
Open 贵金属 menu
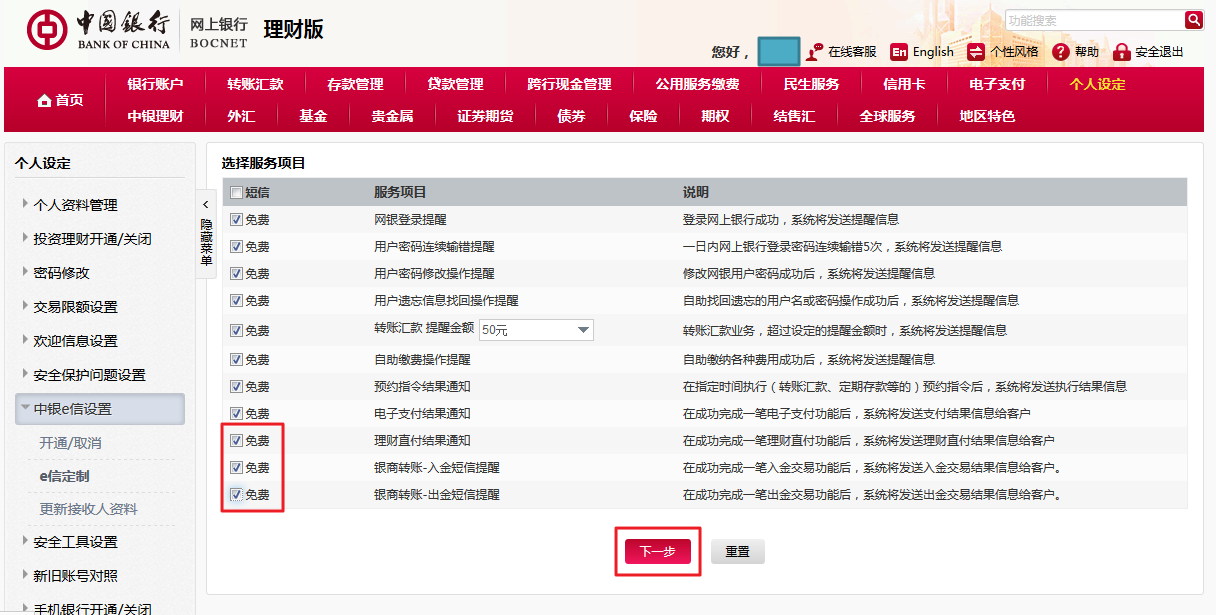click(x=392, y=116)
